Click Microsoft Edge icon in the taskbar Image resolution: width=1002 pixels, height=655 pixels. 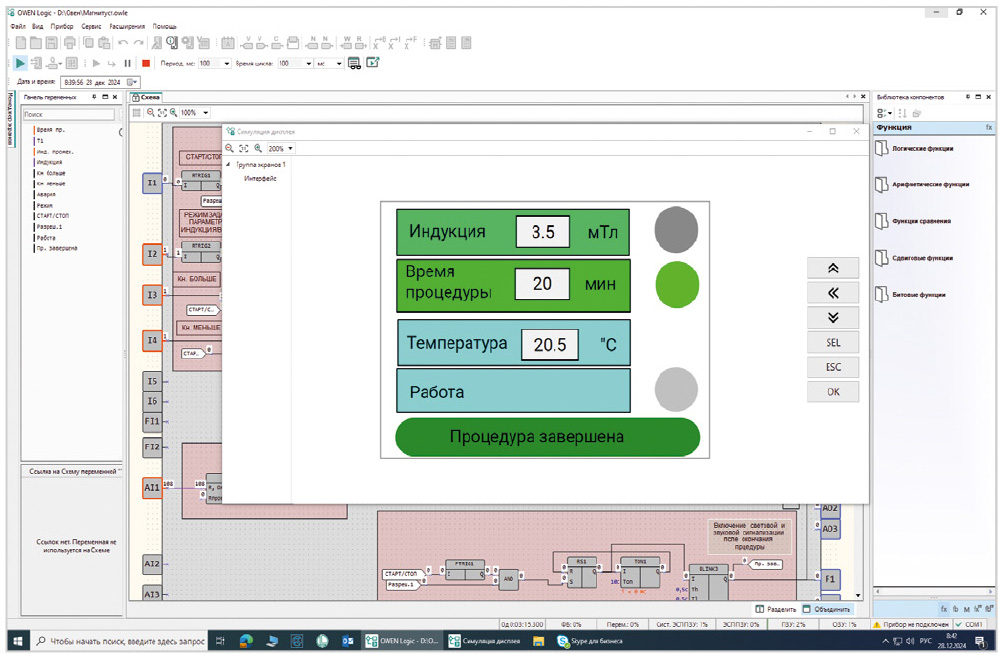point(246,641)
